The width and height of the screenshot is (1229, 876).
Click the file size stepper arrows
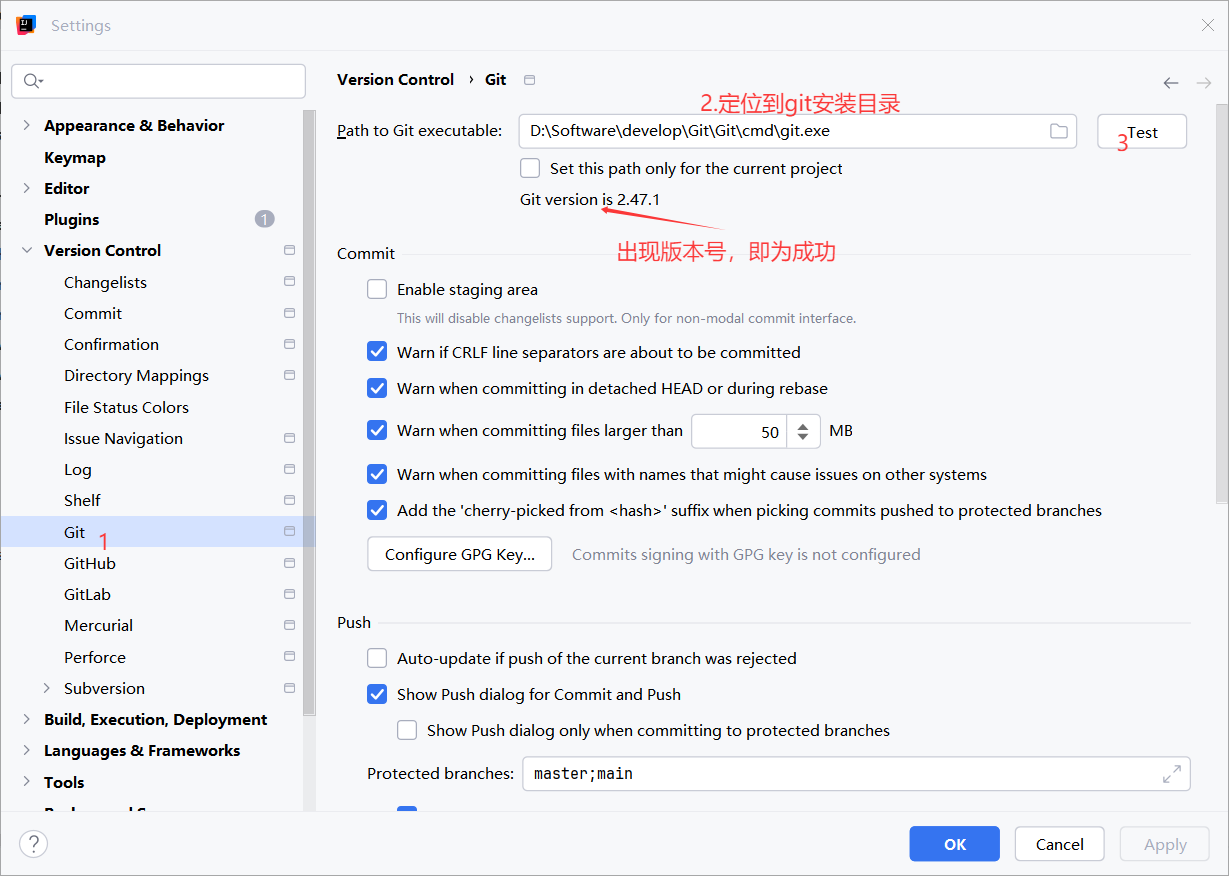coord(803,431)
